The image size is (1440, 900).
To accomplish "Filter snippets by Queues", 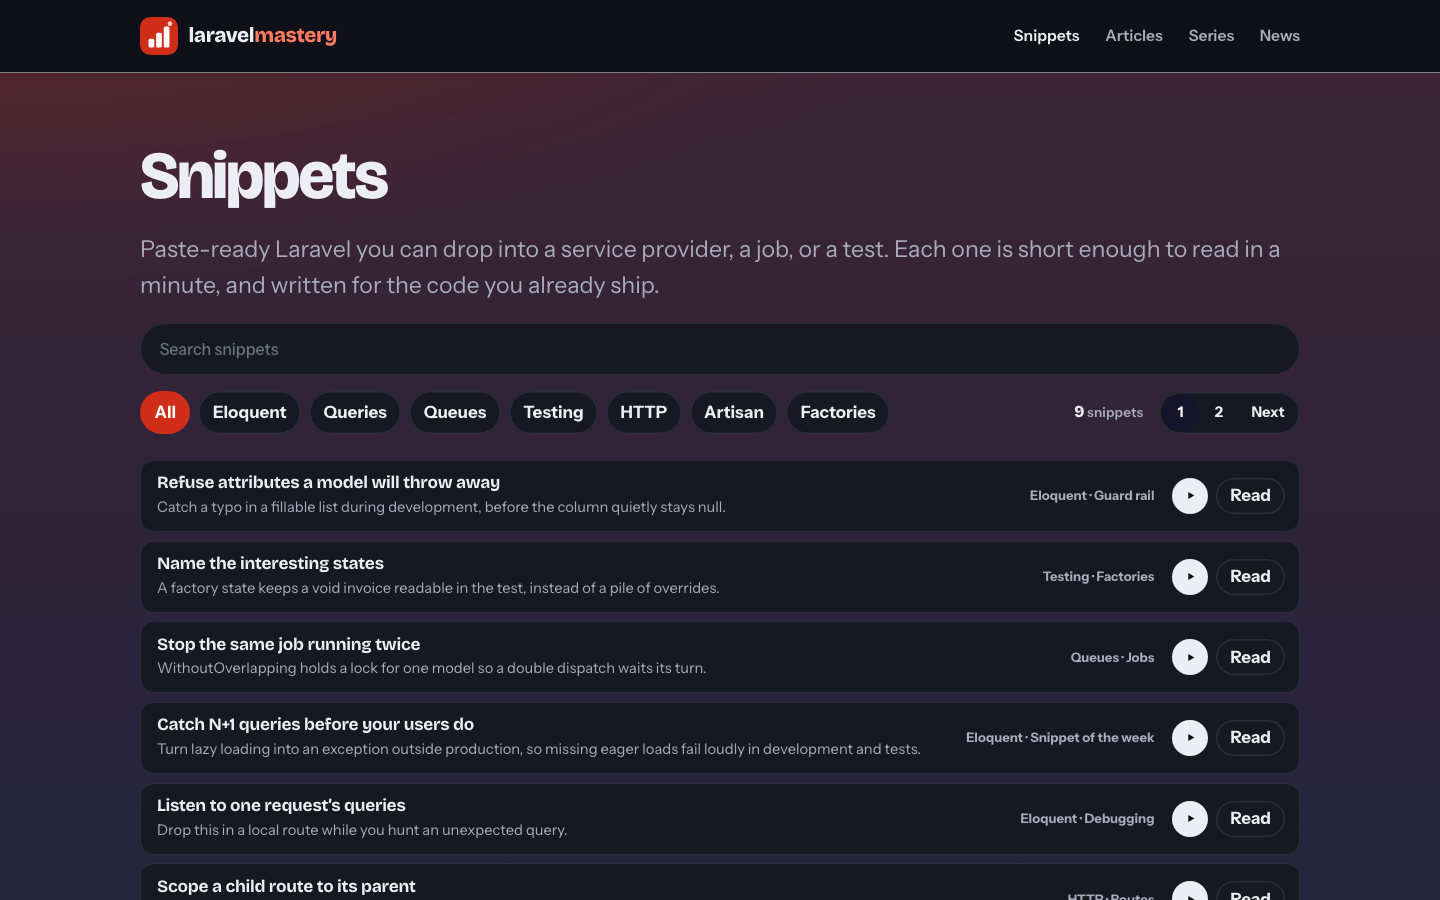I will [455, 412].
